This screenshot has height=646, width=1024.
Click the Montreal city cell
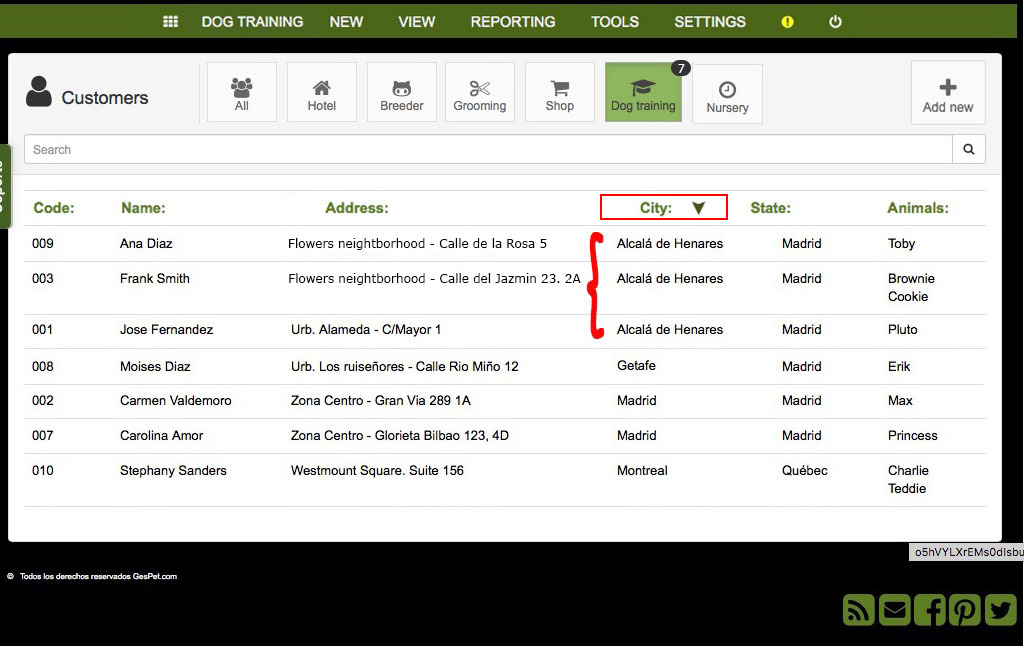[x=642, y=470]
